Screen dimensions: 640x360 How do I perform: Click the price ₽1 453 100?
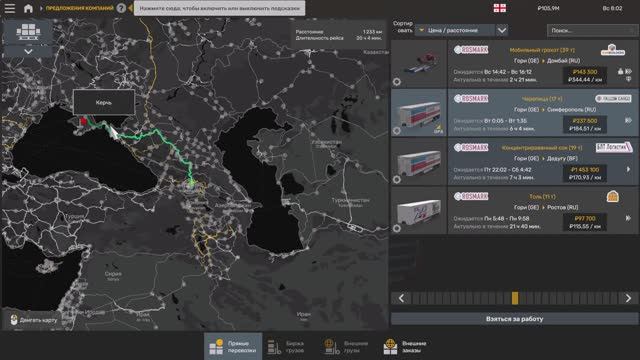584,169
